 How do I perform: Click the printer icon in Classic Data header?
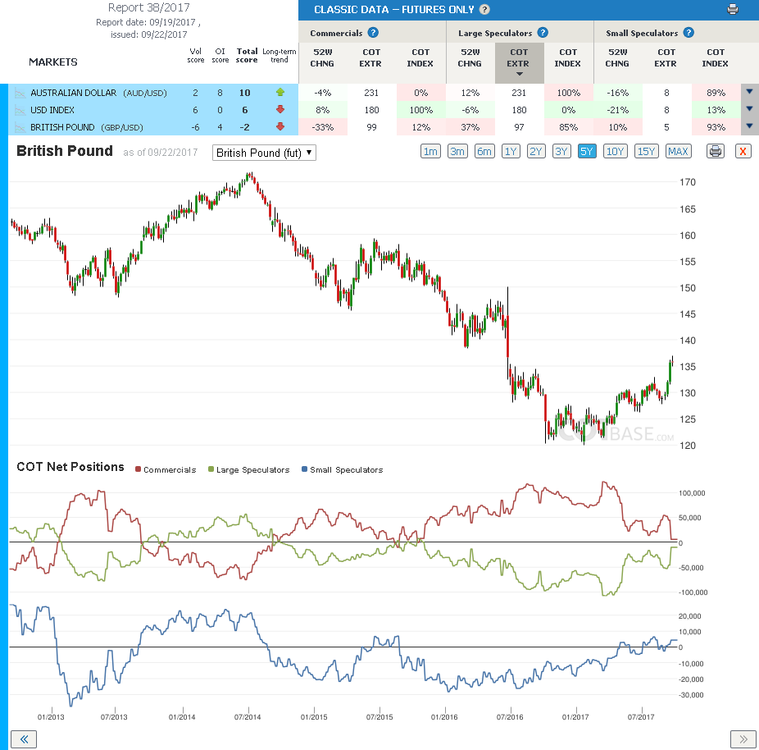tap(732, 9)
